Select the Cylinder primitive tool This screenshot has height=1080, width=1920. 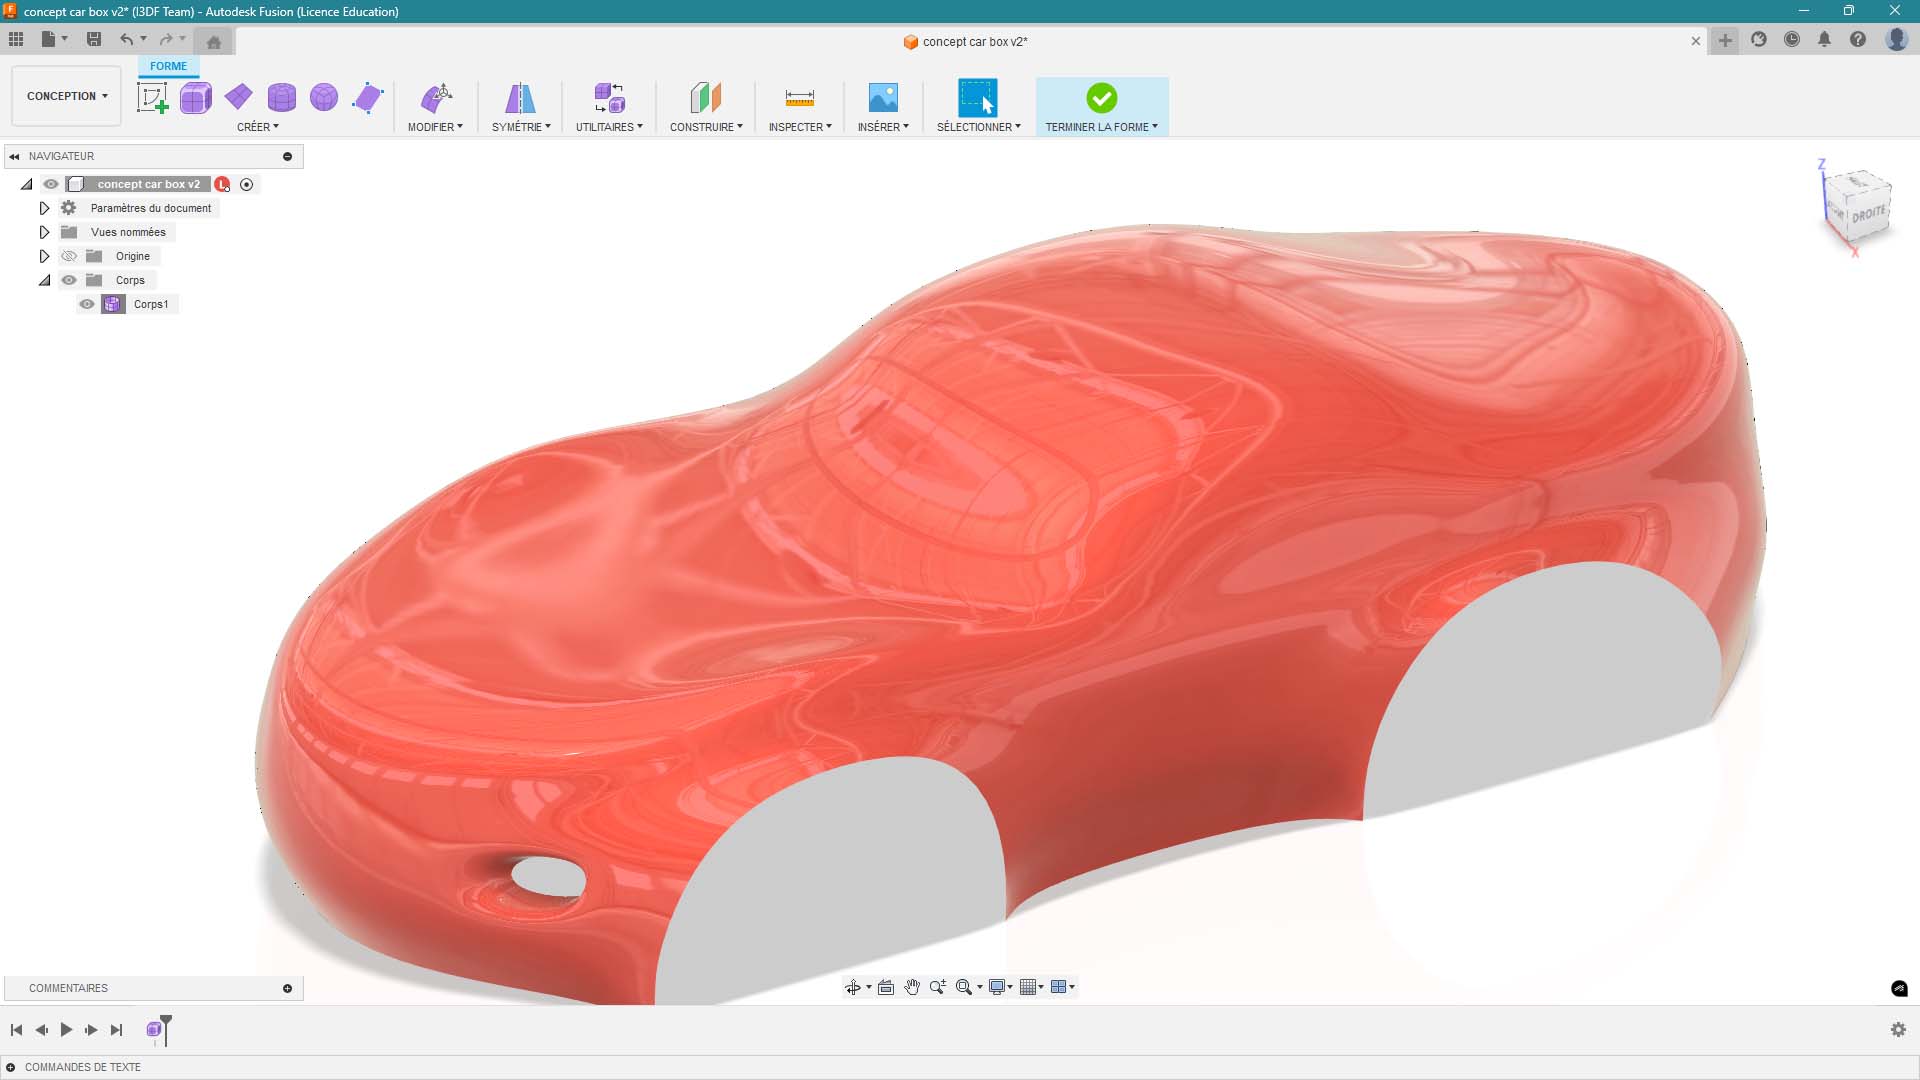(281, 97)
